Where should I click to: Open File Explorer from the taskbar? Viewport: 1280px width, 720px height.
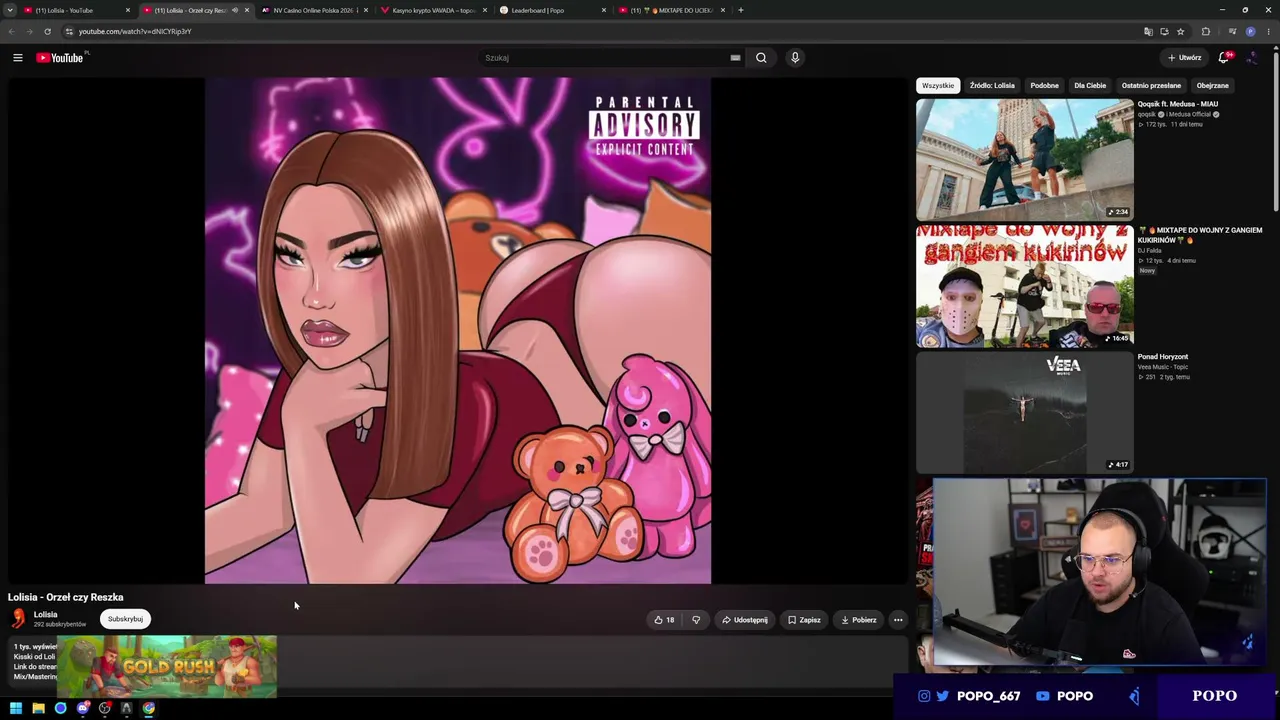[x=38, y=708]
